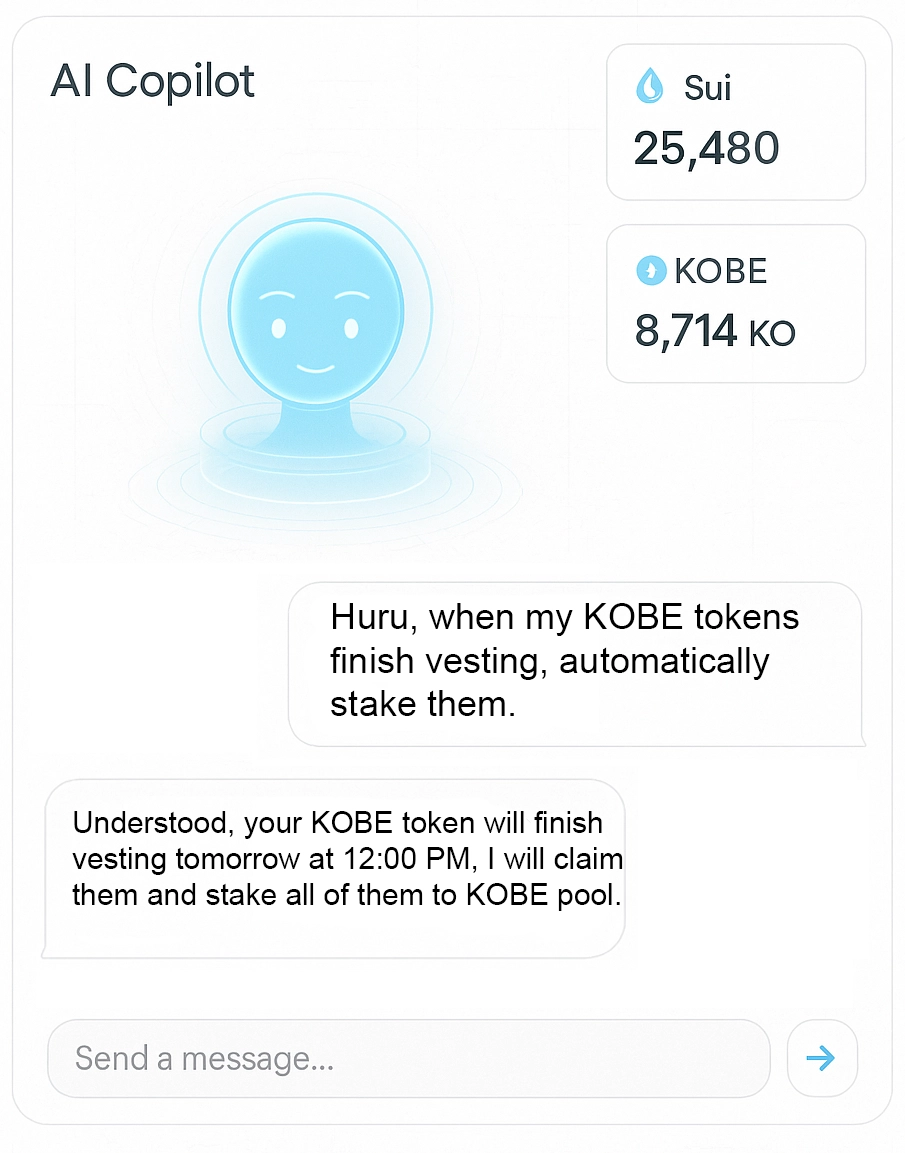Click "stake them." in the user's message
This screenshot has width=905, height=1153.
[x=423, y=704]
